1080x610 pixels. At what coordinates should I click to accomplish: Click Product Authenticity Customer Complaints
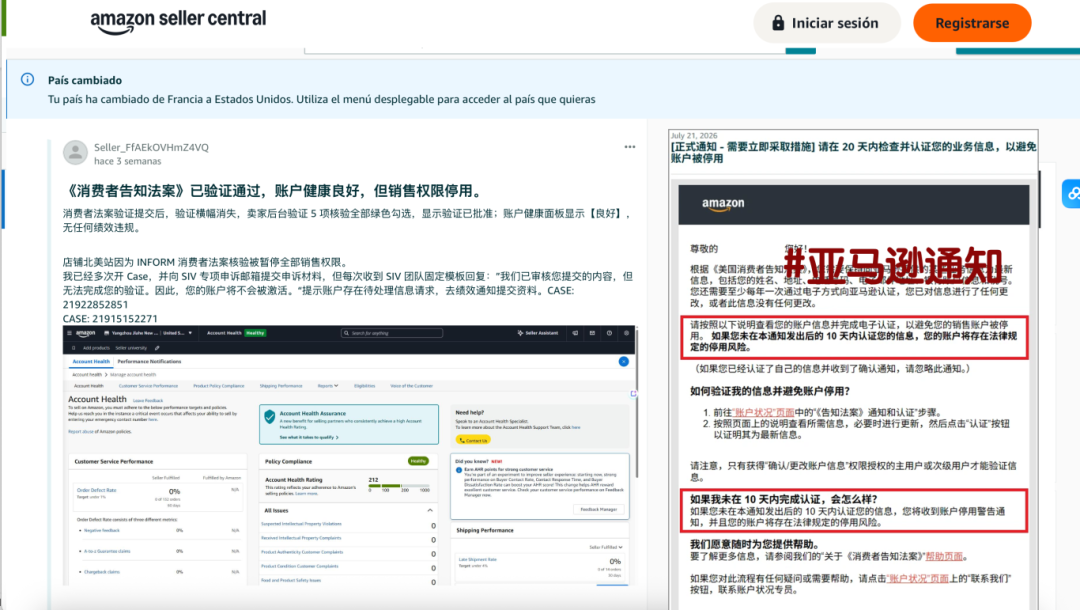(302, 552)
